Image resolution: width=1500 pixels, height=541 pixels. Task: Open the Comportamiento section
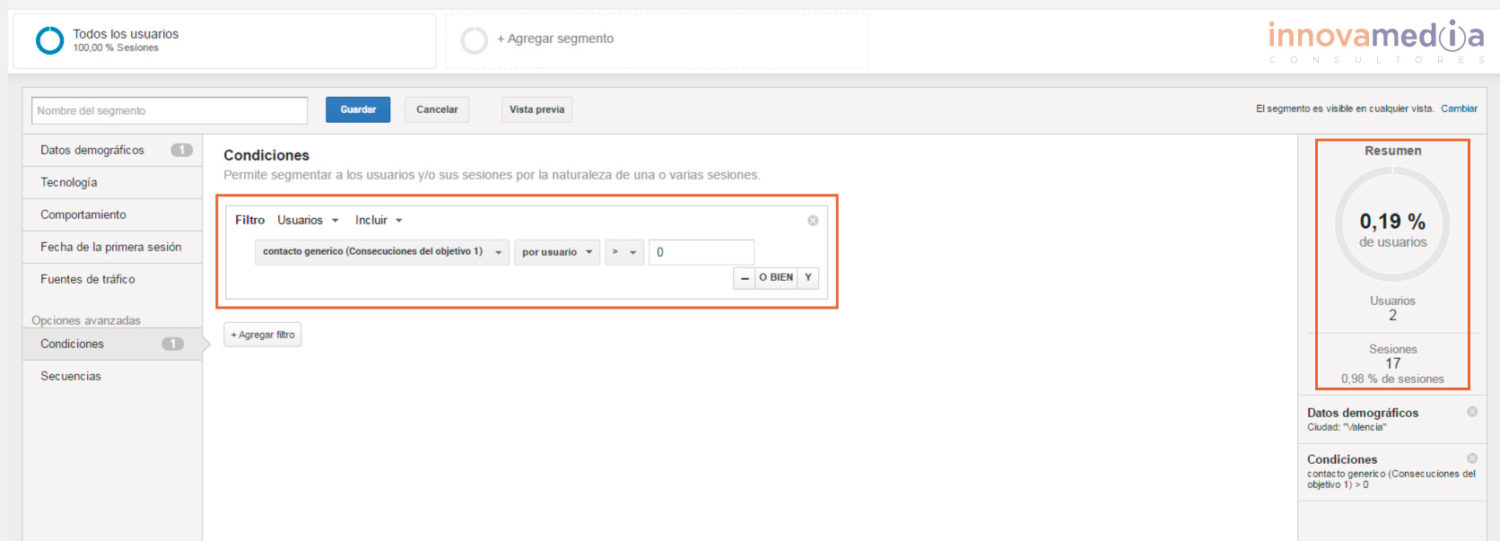[113, 215]
